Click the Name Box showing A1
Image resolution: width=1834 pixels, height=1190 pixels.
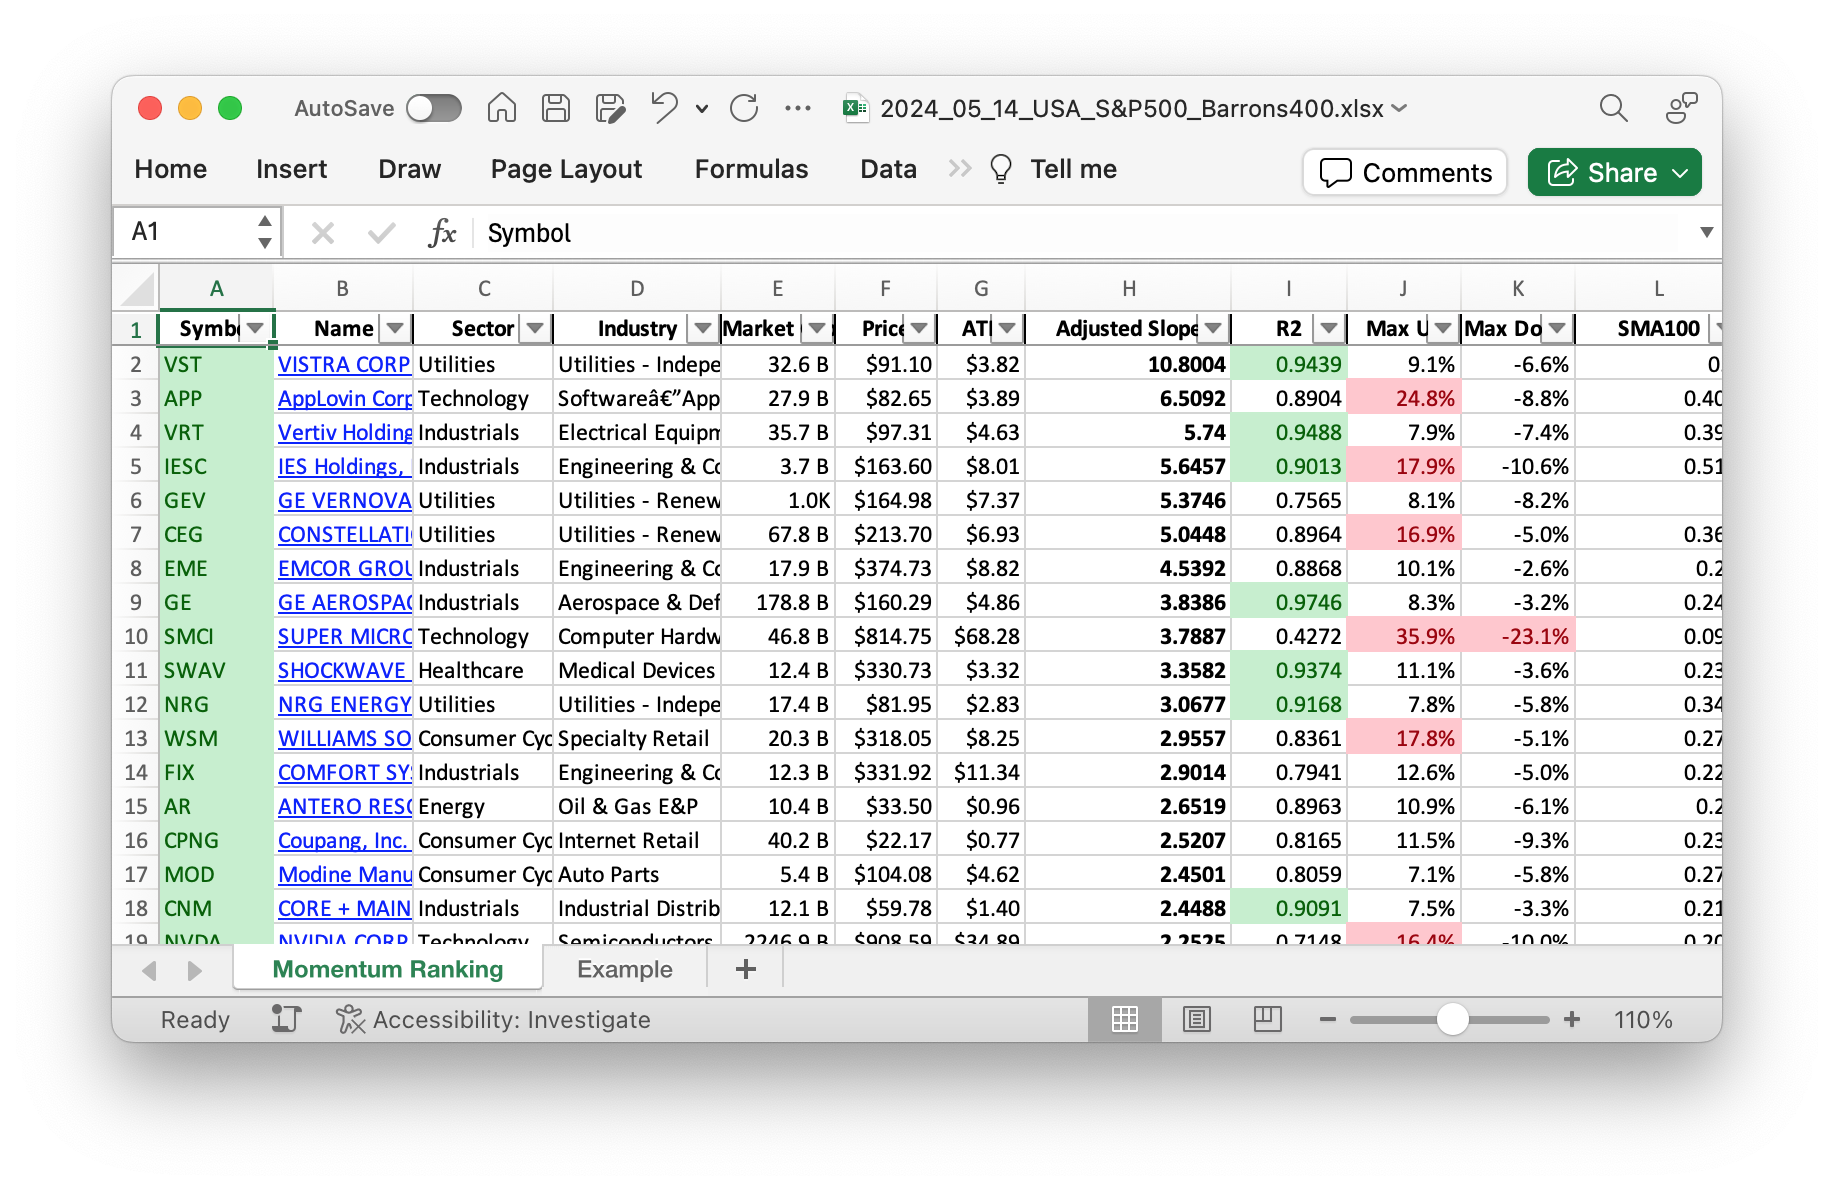(x=187, y=232)
